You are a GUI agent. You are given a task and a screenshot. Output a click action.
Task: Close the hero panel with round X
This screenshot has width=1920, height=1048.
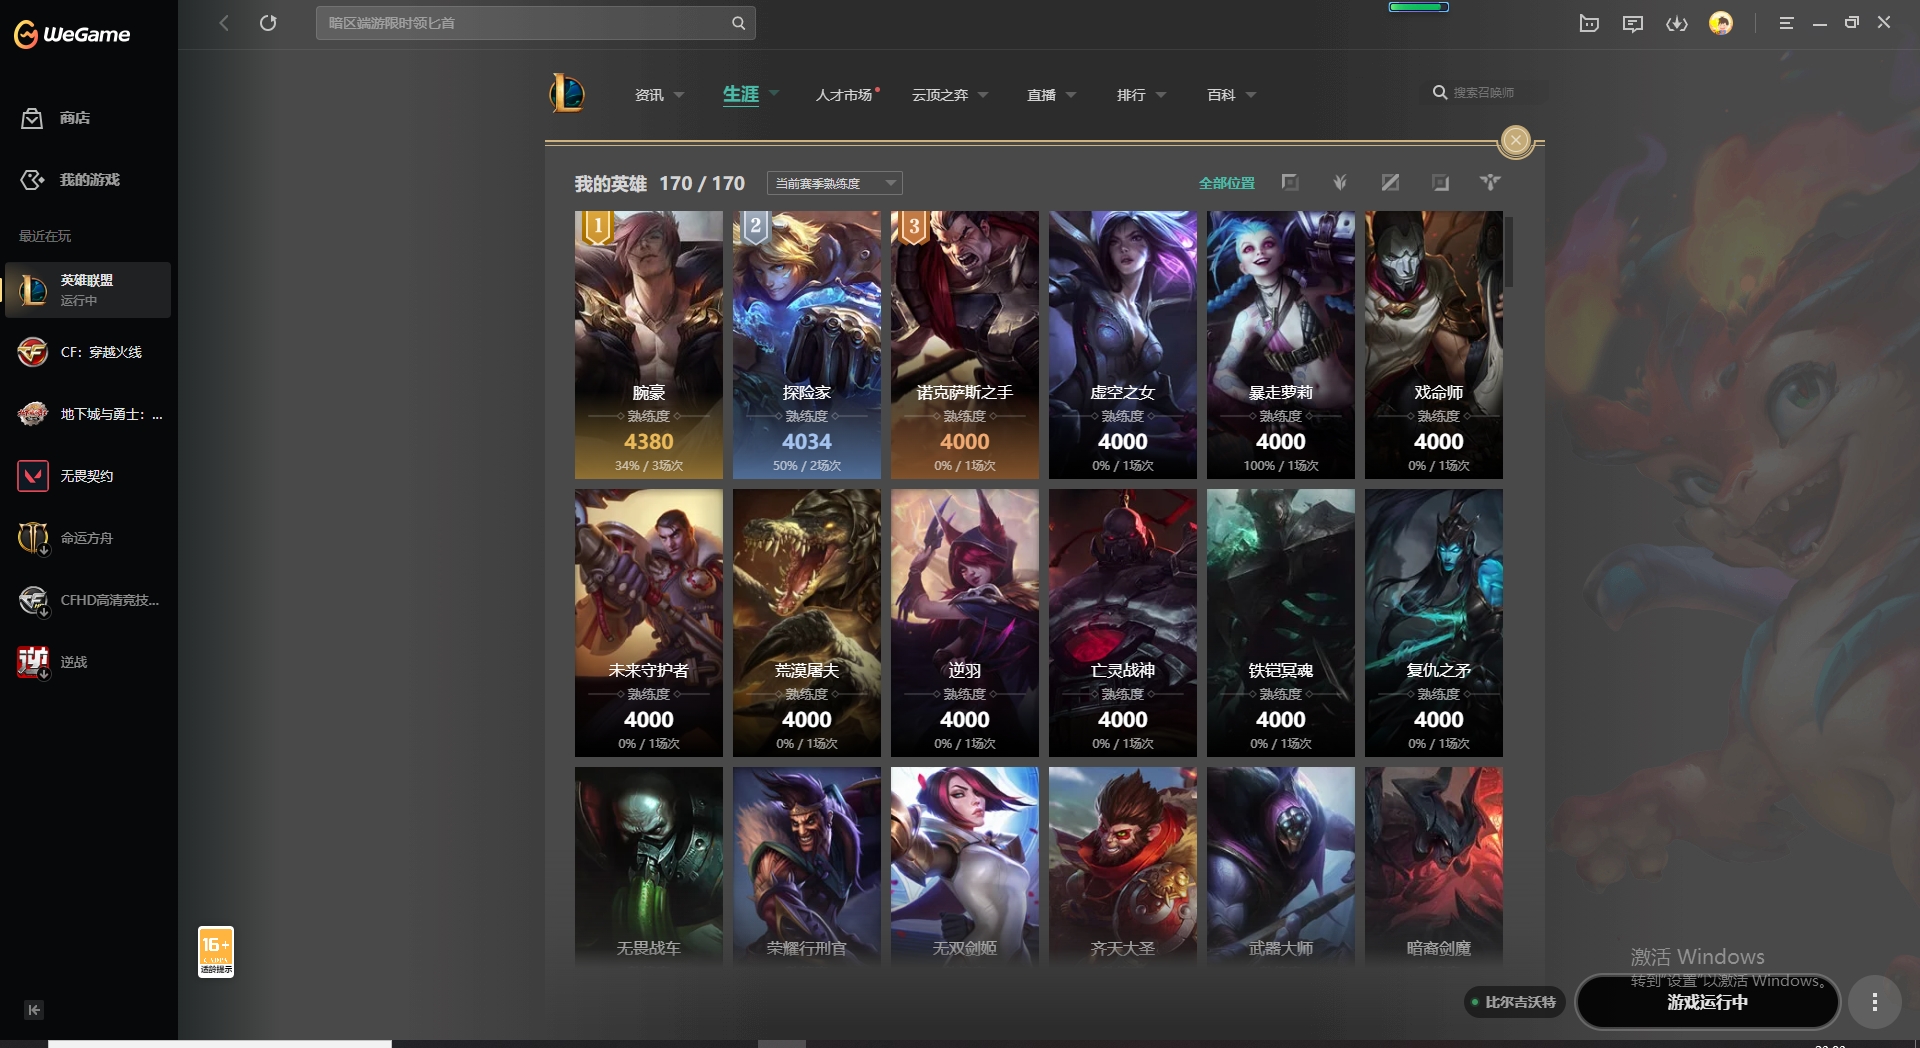pyautogui.click(x=1516, y=141)
